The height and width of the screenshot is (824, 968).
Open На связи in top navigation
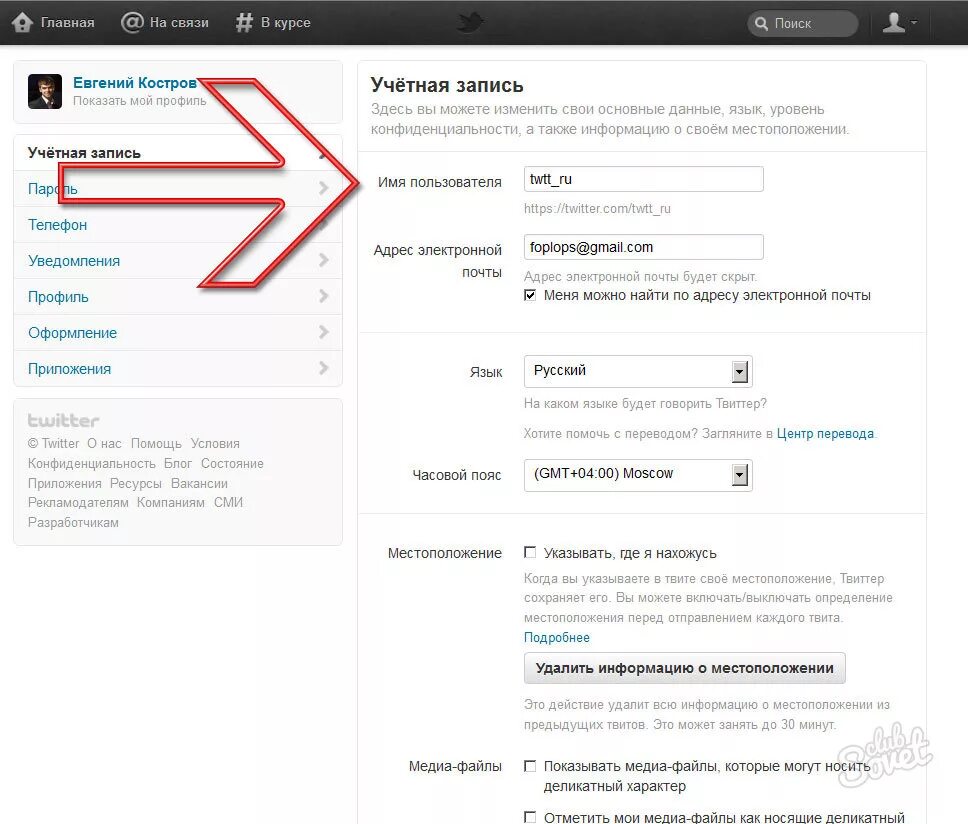179,23
